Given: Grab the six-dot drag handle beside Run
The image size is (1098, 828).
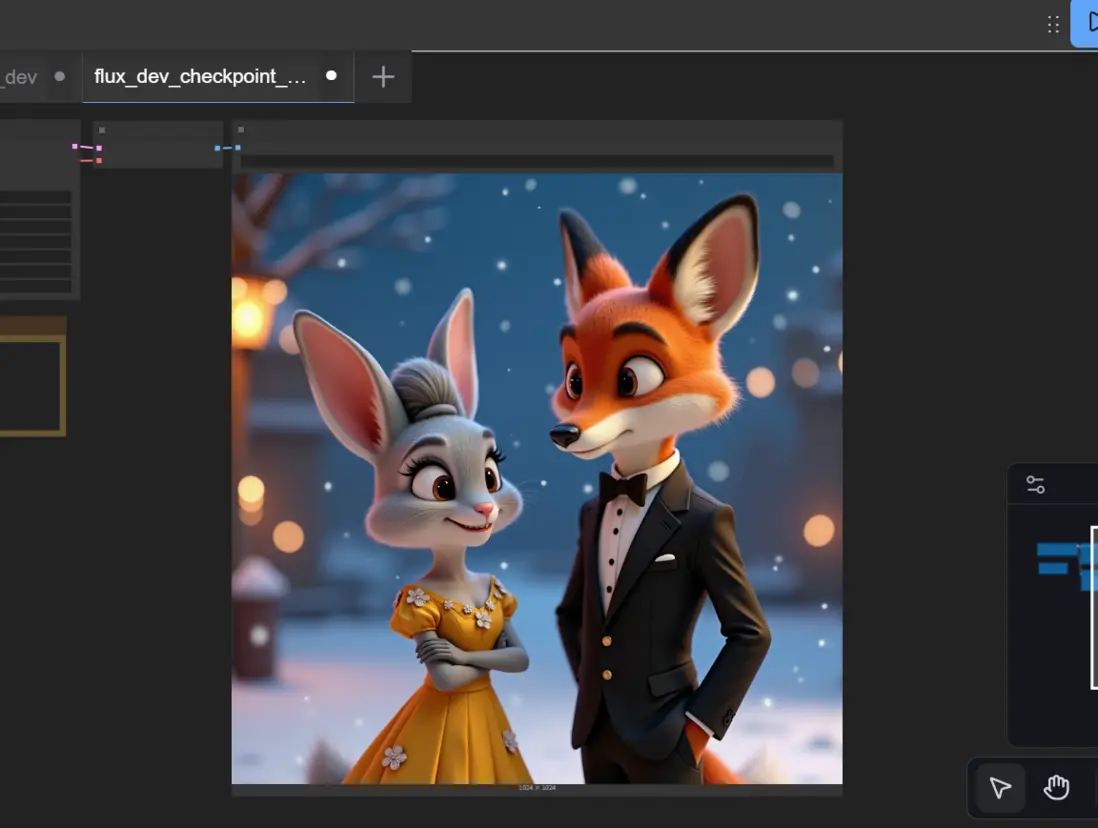Looking at the screenshot, I should 1053,24.
